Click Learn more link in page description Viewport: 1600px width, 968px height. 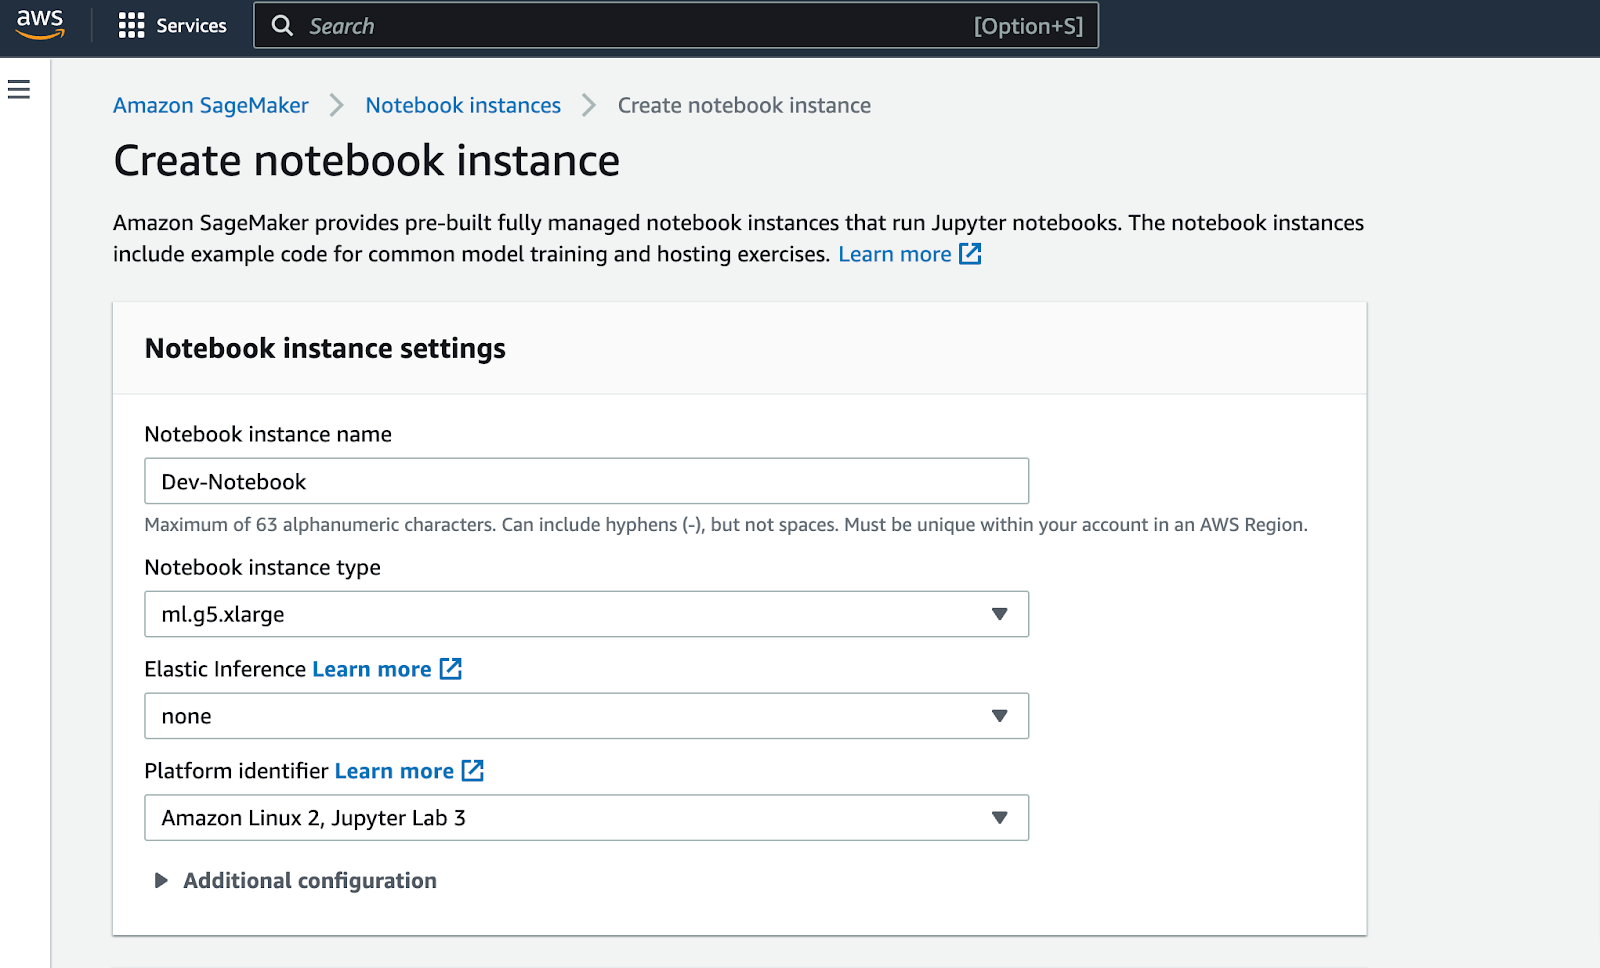point(894,254)
